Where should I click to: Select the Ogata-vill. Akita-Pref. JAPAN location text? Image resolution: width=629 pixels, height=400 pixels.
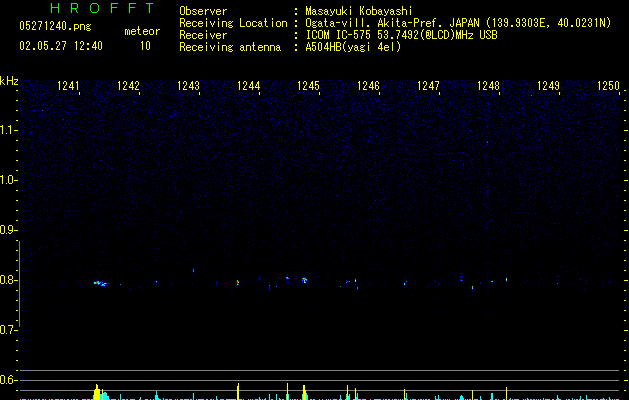(458, 23)
